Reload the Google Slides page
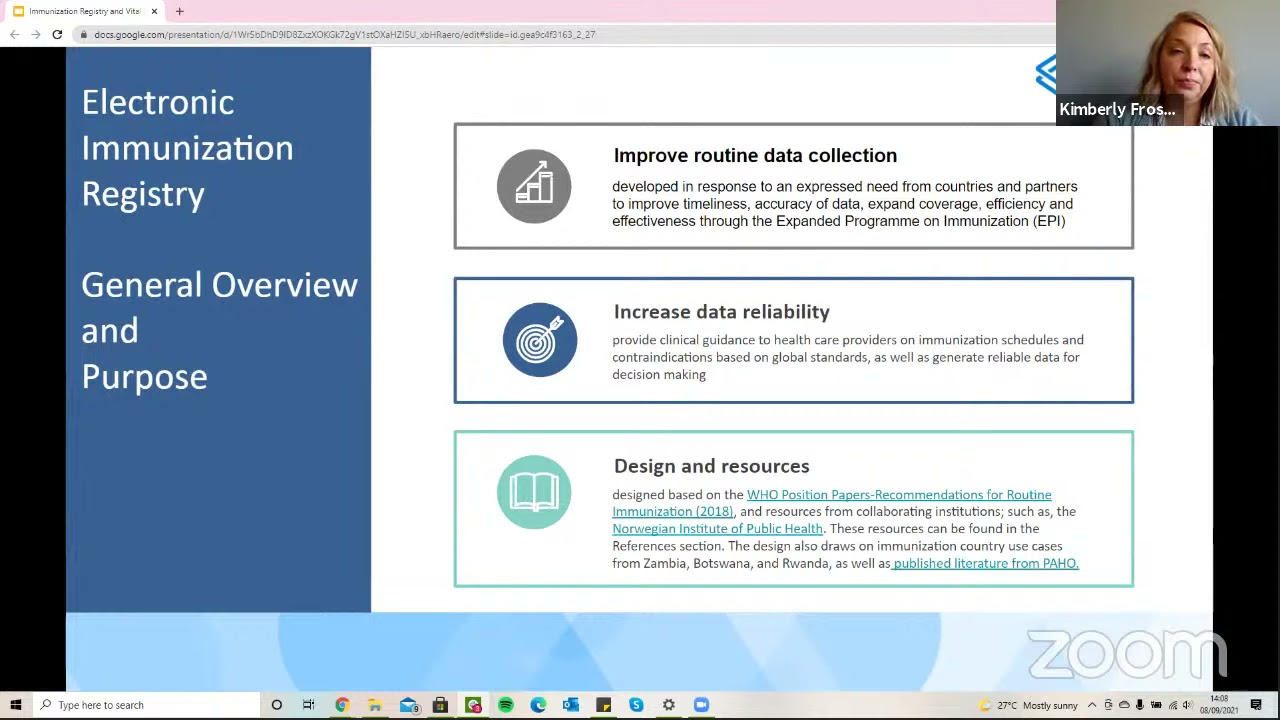This screenshot has width=1280, height=720. (x=57, y=34)
